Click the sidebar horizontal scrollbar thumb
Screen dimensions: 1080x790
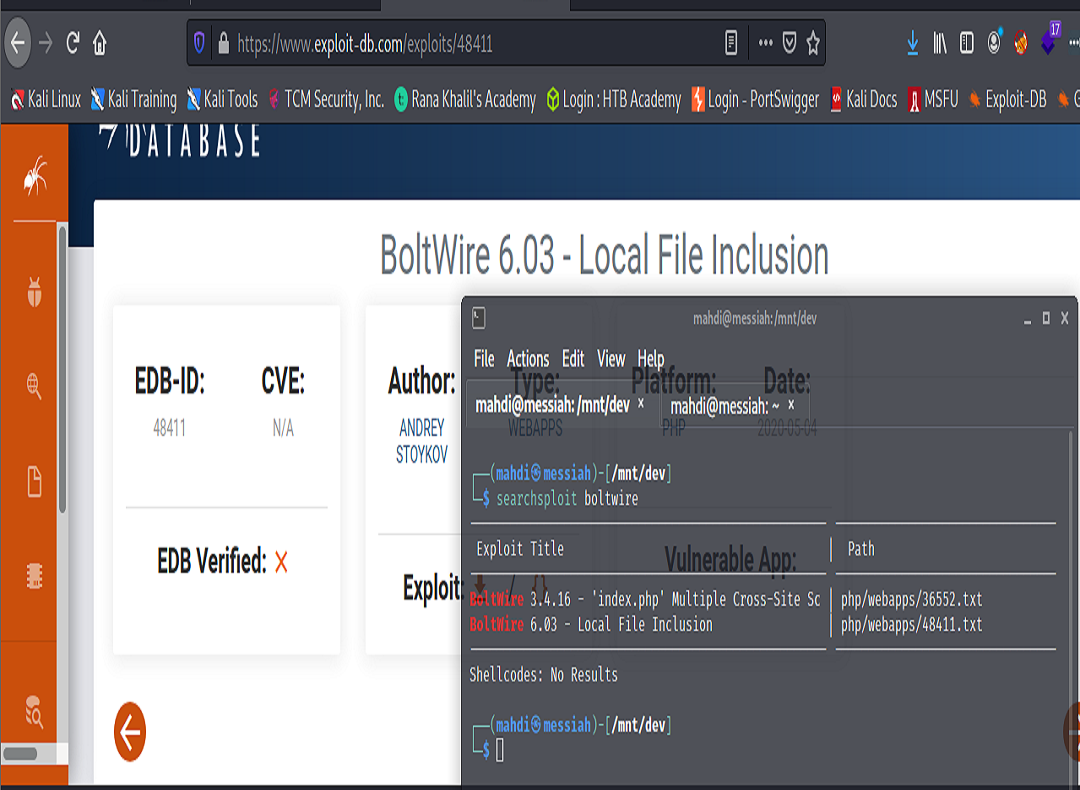pos(20,753)
